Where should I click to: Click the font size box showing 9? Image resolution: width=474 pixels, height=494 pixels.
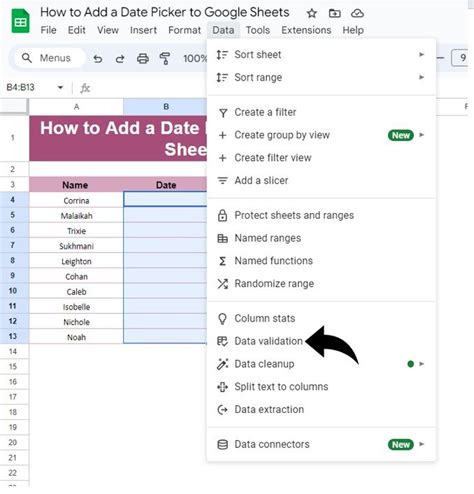pyautogui.click(x=461, y=58)
